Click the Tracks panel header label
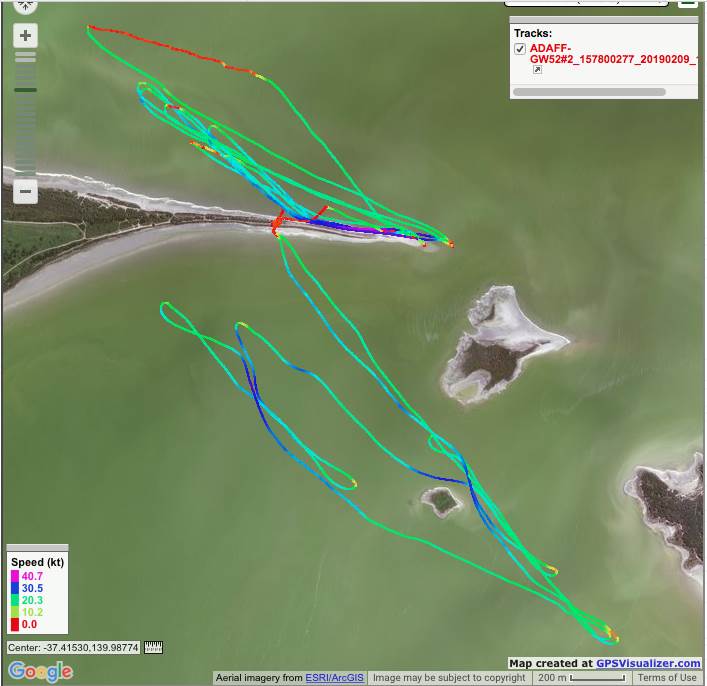Image resolution: width=707 pixels, height=686 pixels. click(x=533, y=33)
